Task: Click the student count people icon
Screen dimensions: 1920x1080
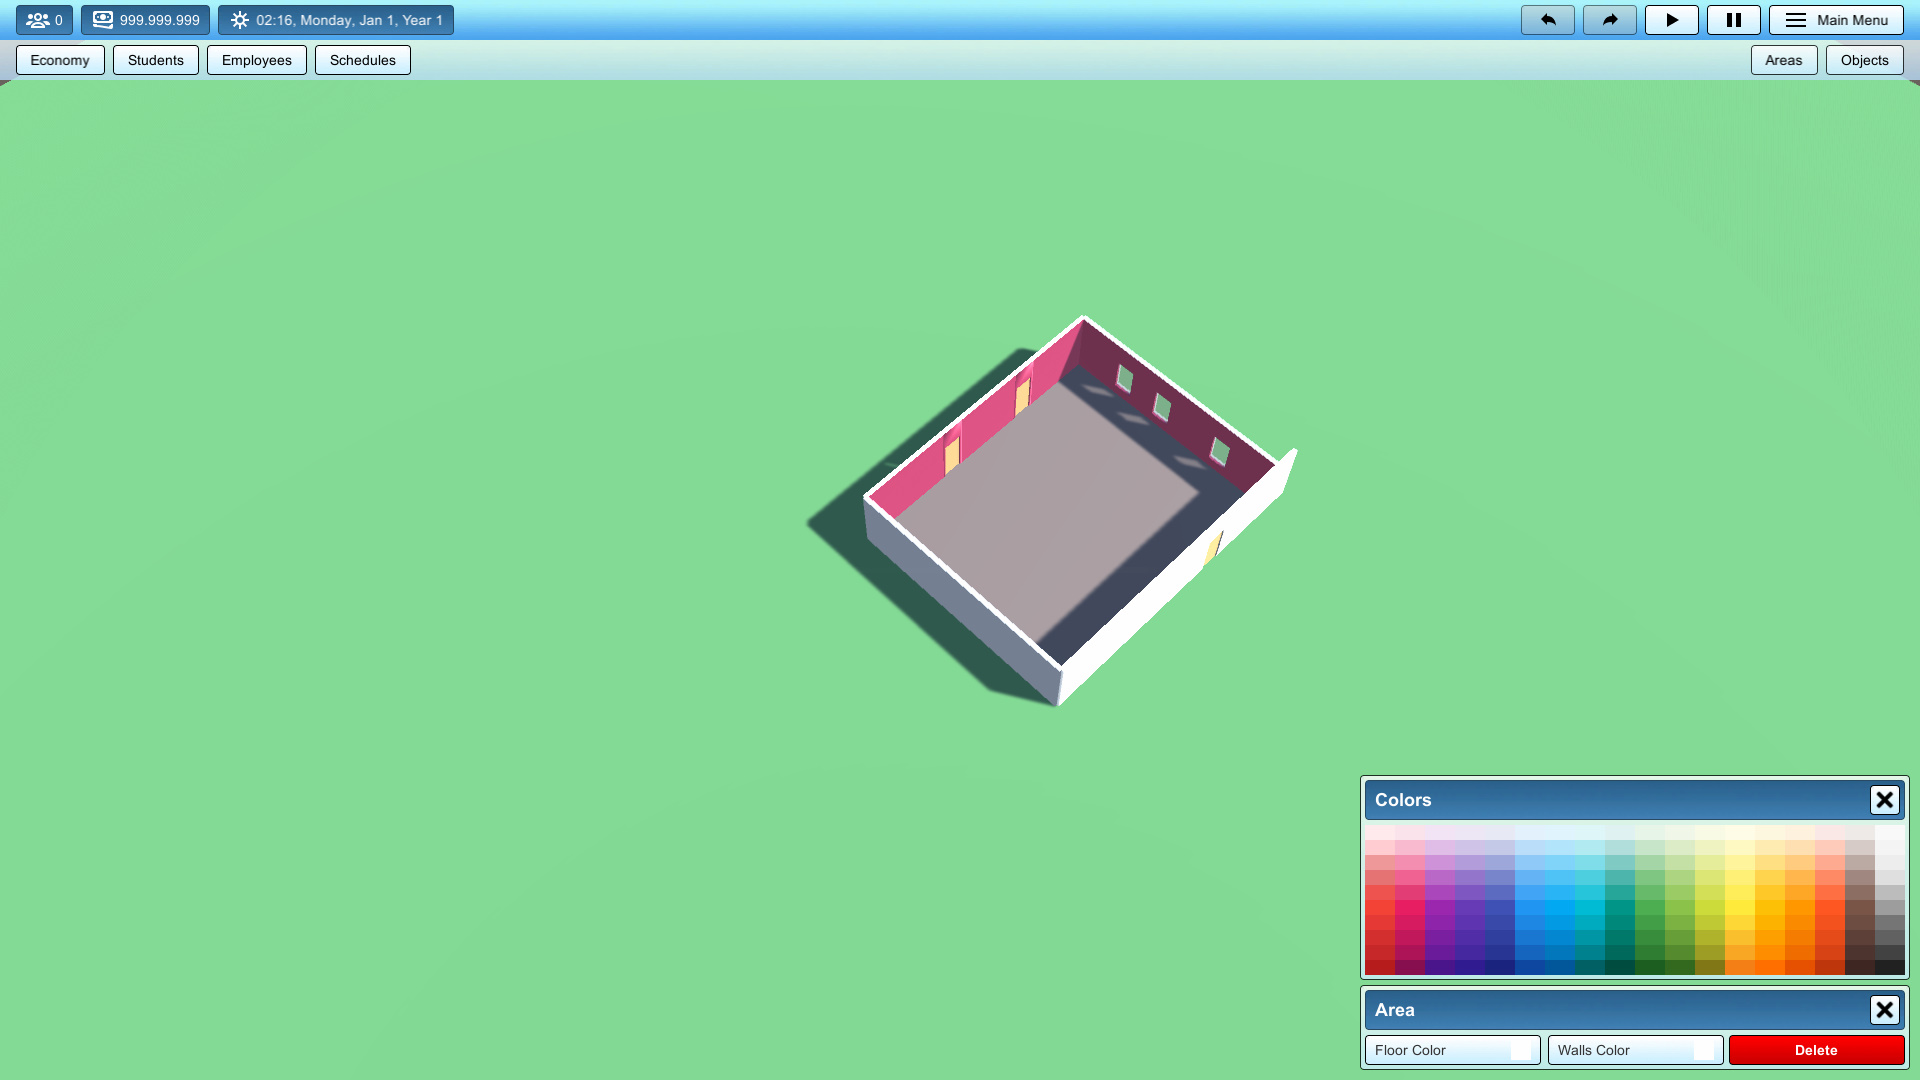Action: click(38, 19)
